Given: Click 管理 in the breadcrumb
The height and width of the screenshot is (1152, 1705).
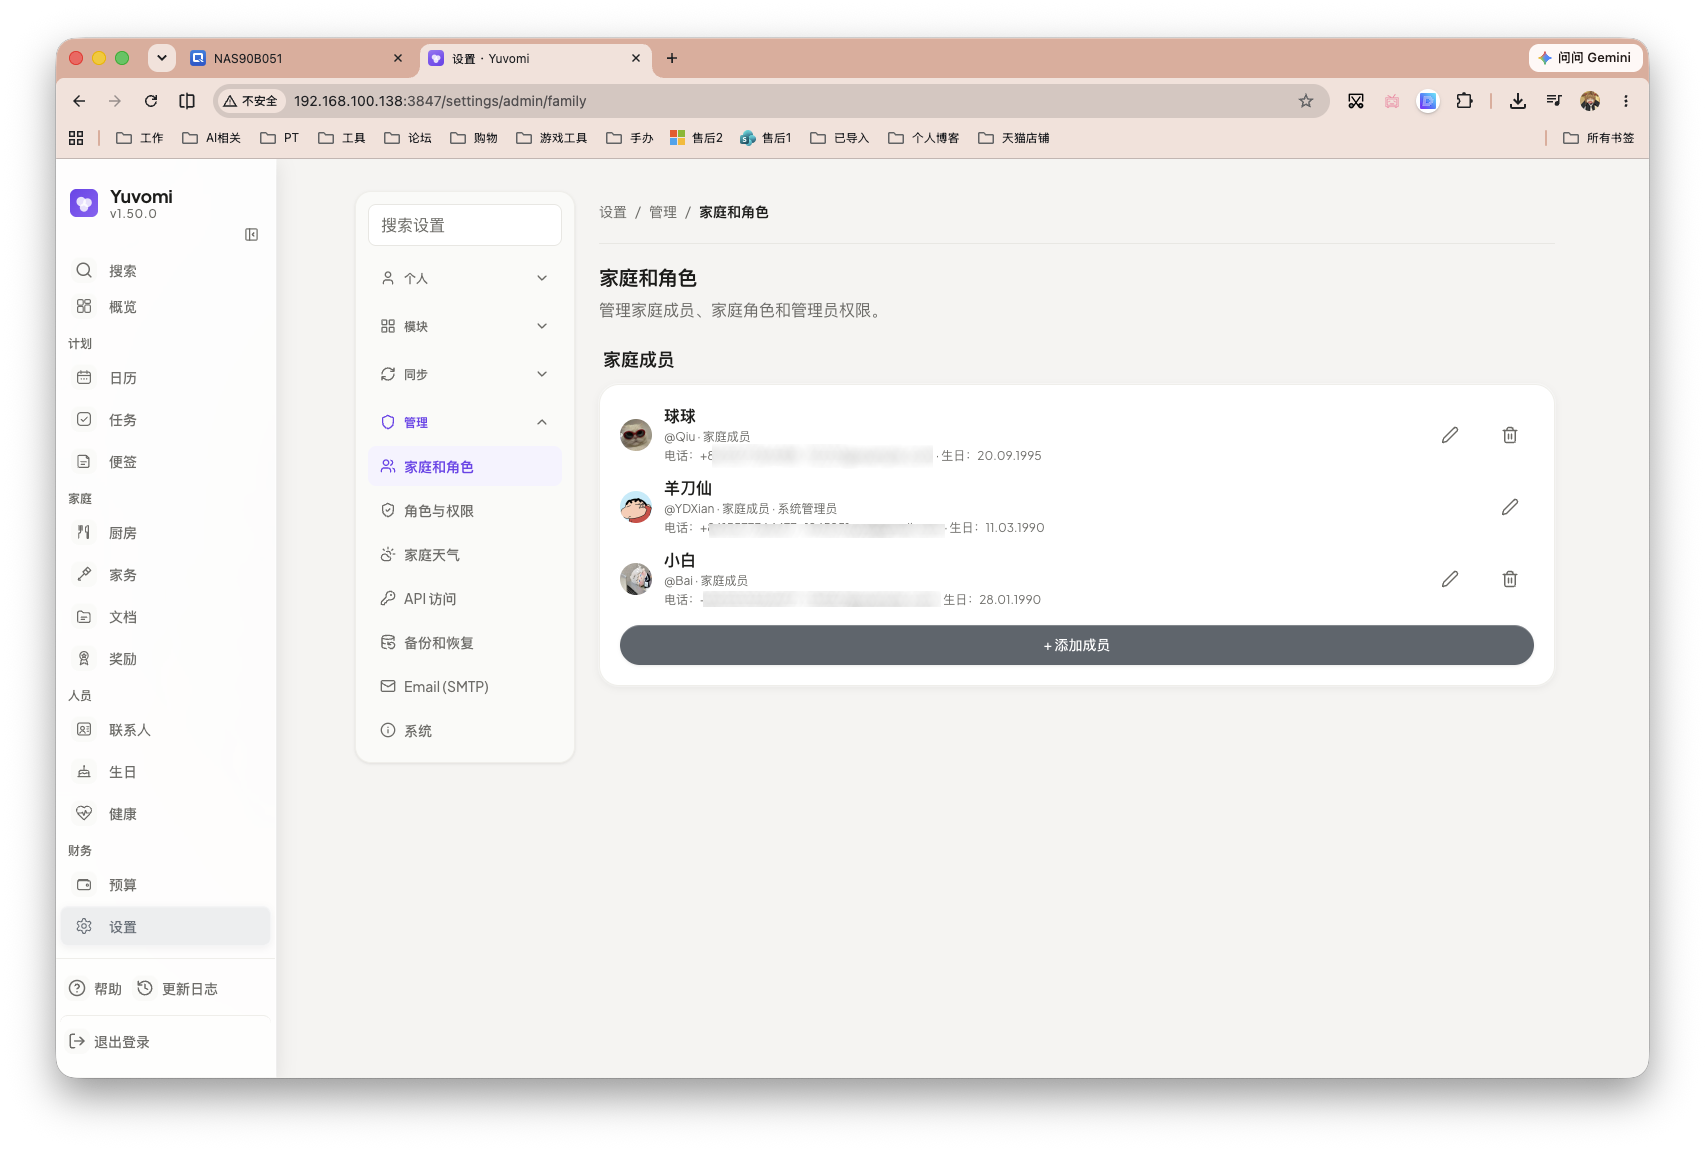Looking at the screenshot, I should coord(662,212).
